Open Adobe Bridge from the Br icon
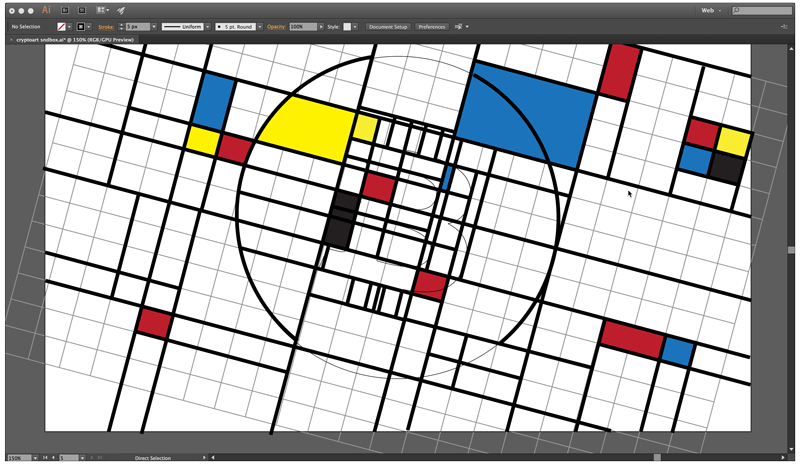800x466 pixels. pos(65,10)
